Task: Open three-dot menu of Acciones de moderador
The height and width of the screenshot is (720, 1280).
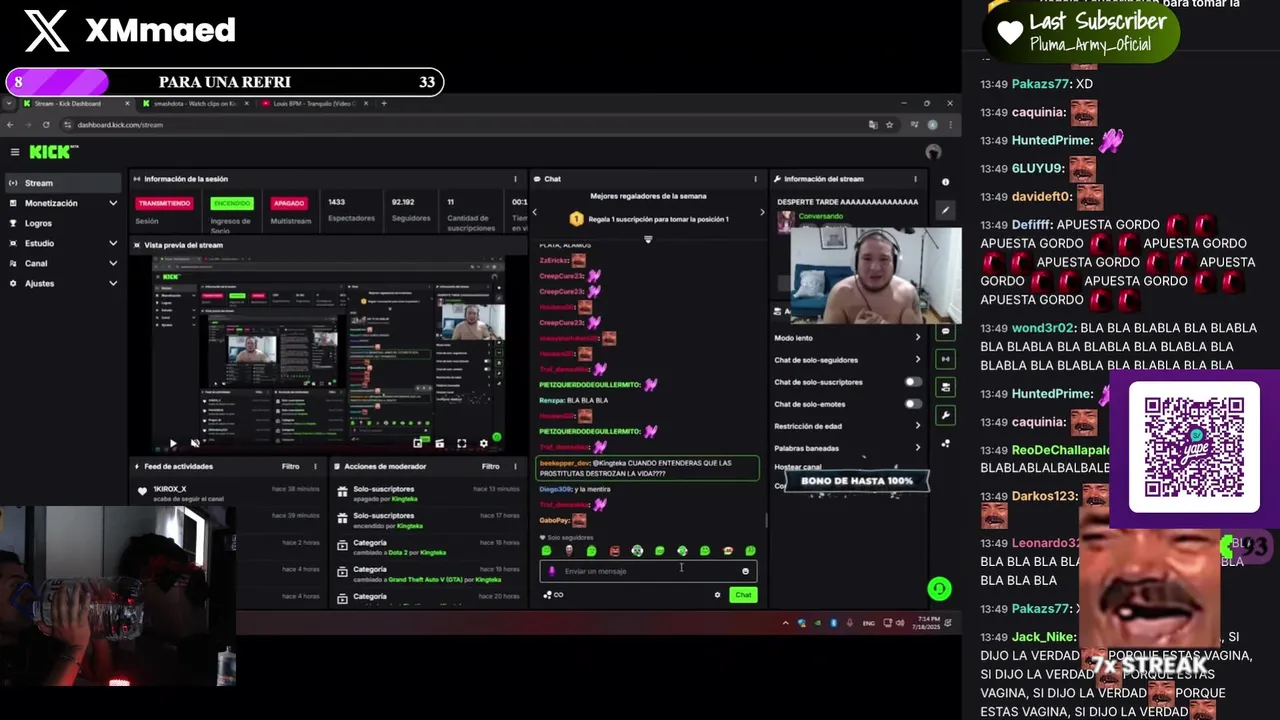Action: tap(515, 466)
